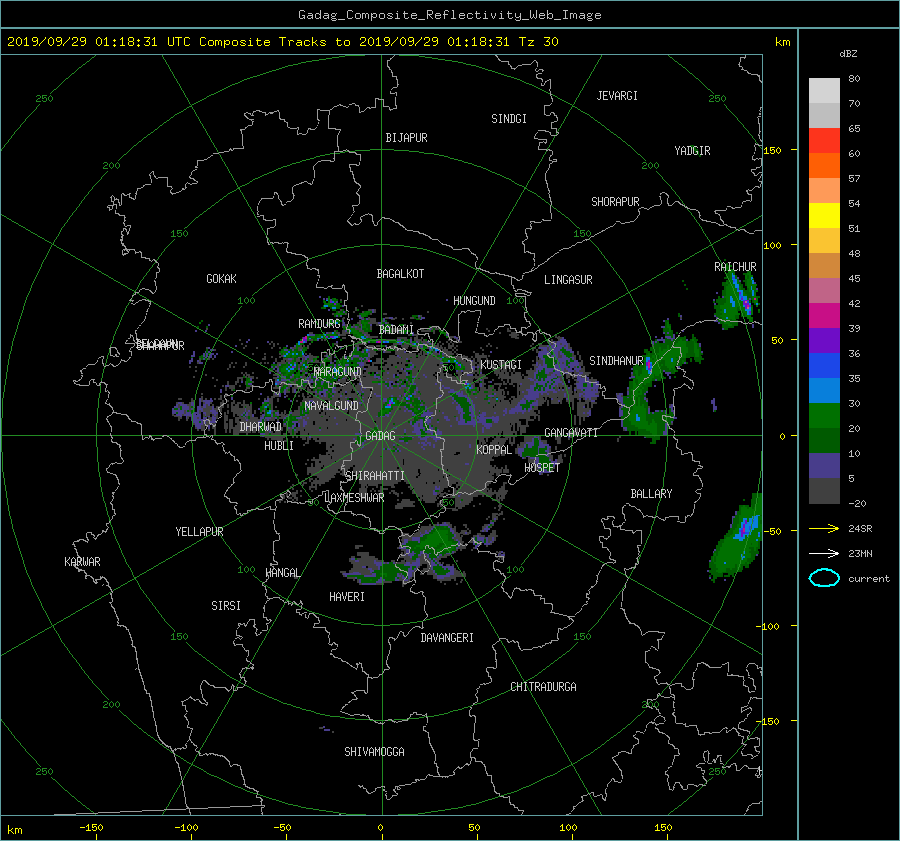This screenshot has width=900, height=841.
Task: Select the light gray 80 dBZ swatch
Action: (x=824, y=91)
